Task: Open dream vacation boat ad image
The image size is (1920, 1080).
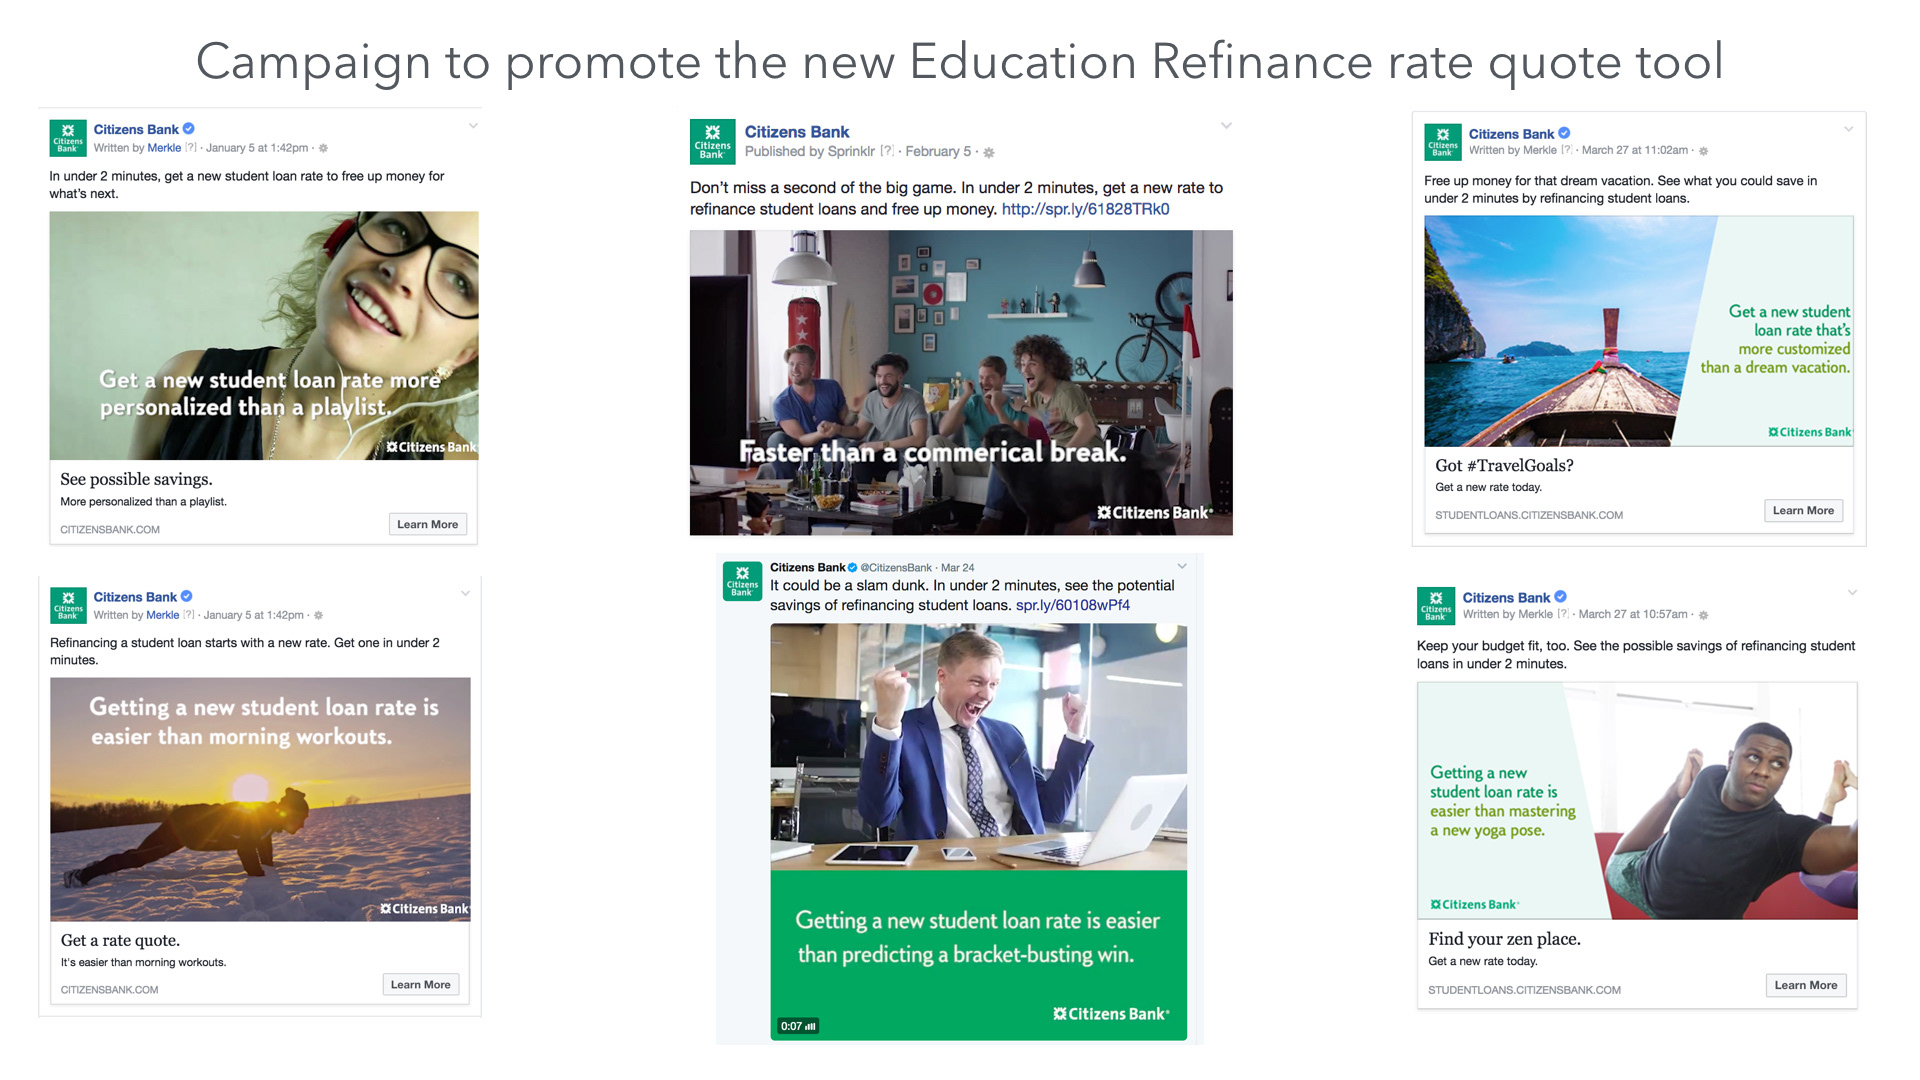Action: pyautogui.click(x=1638, y=331)
